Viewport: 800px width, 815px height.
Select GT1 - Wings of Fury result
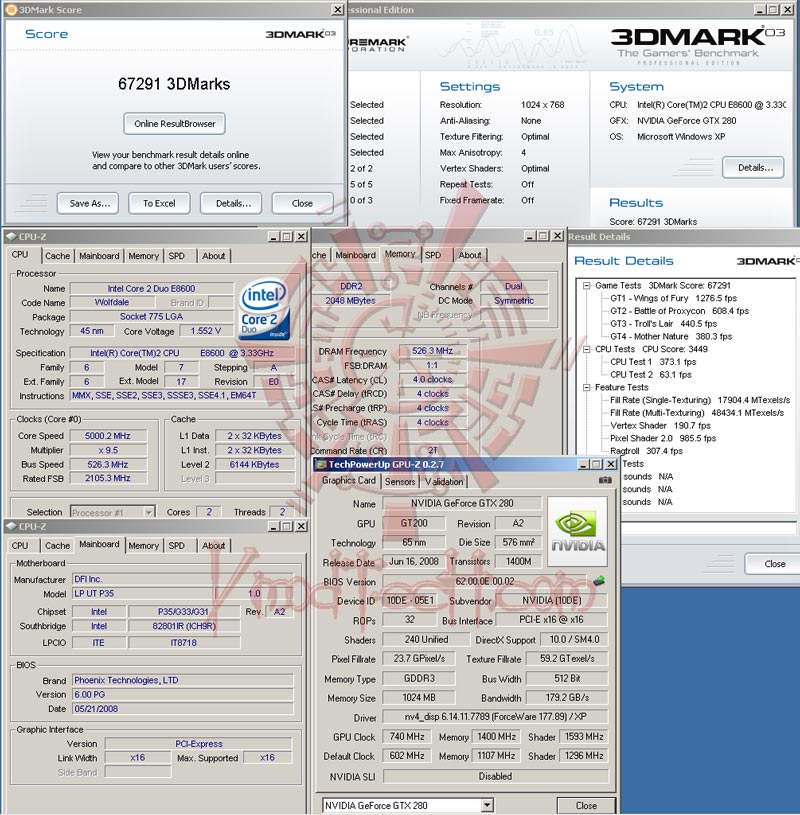[x=673, y=298]
